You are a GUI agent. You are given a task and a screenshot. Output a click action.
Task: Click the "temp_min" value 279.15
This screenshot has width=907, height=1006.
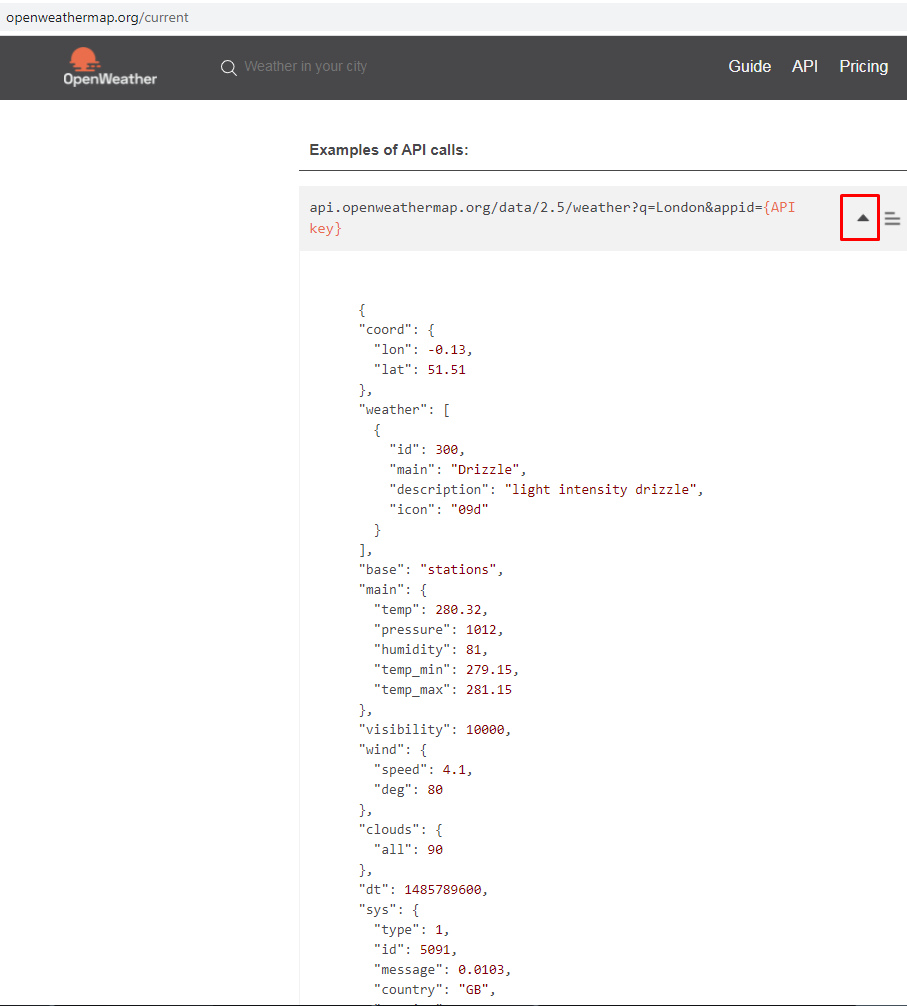tap(489, 670)
